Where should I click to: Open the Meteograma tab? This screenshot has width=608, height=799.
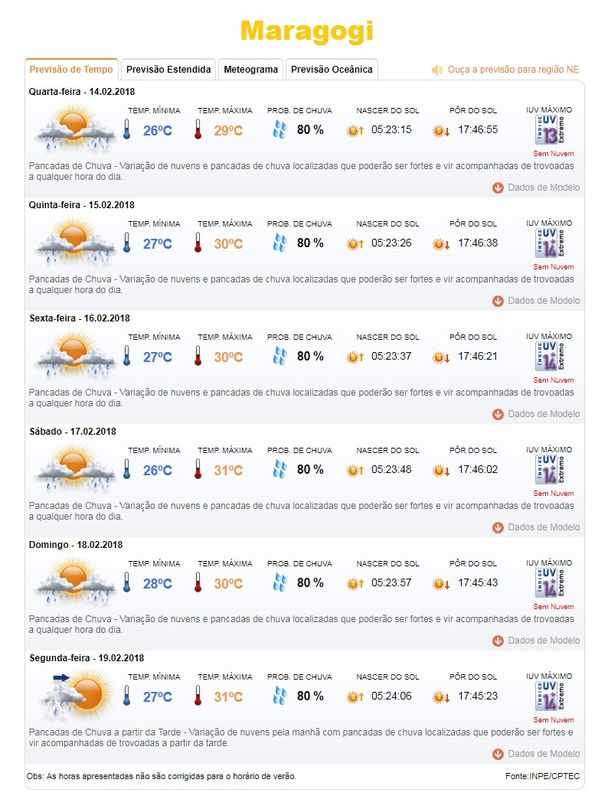pyautogui.click(x=250, y=69)
